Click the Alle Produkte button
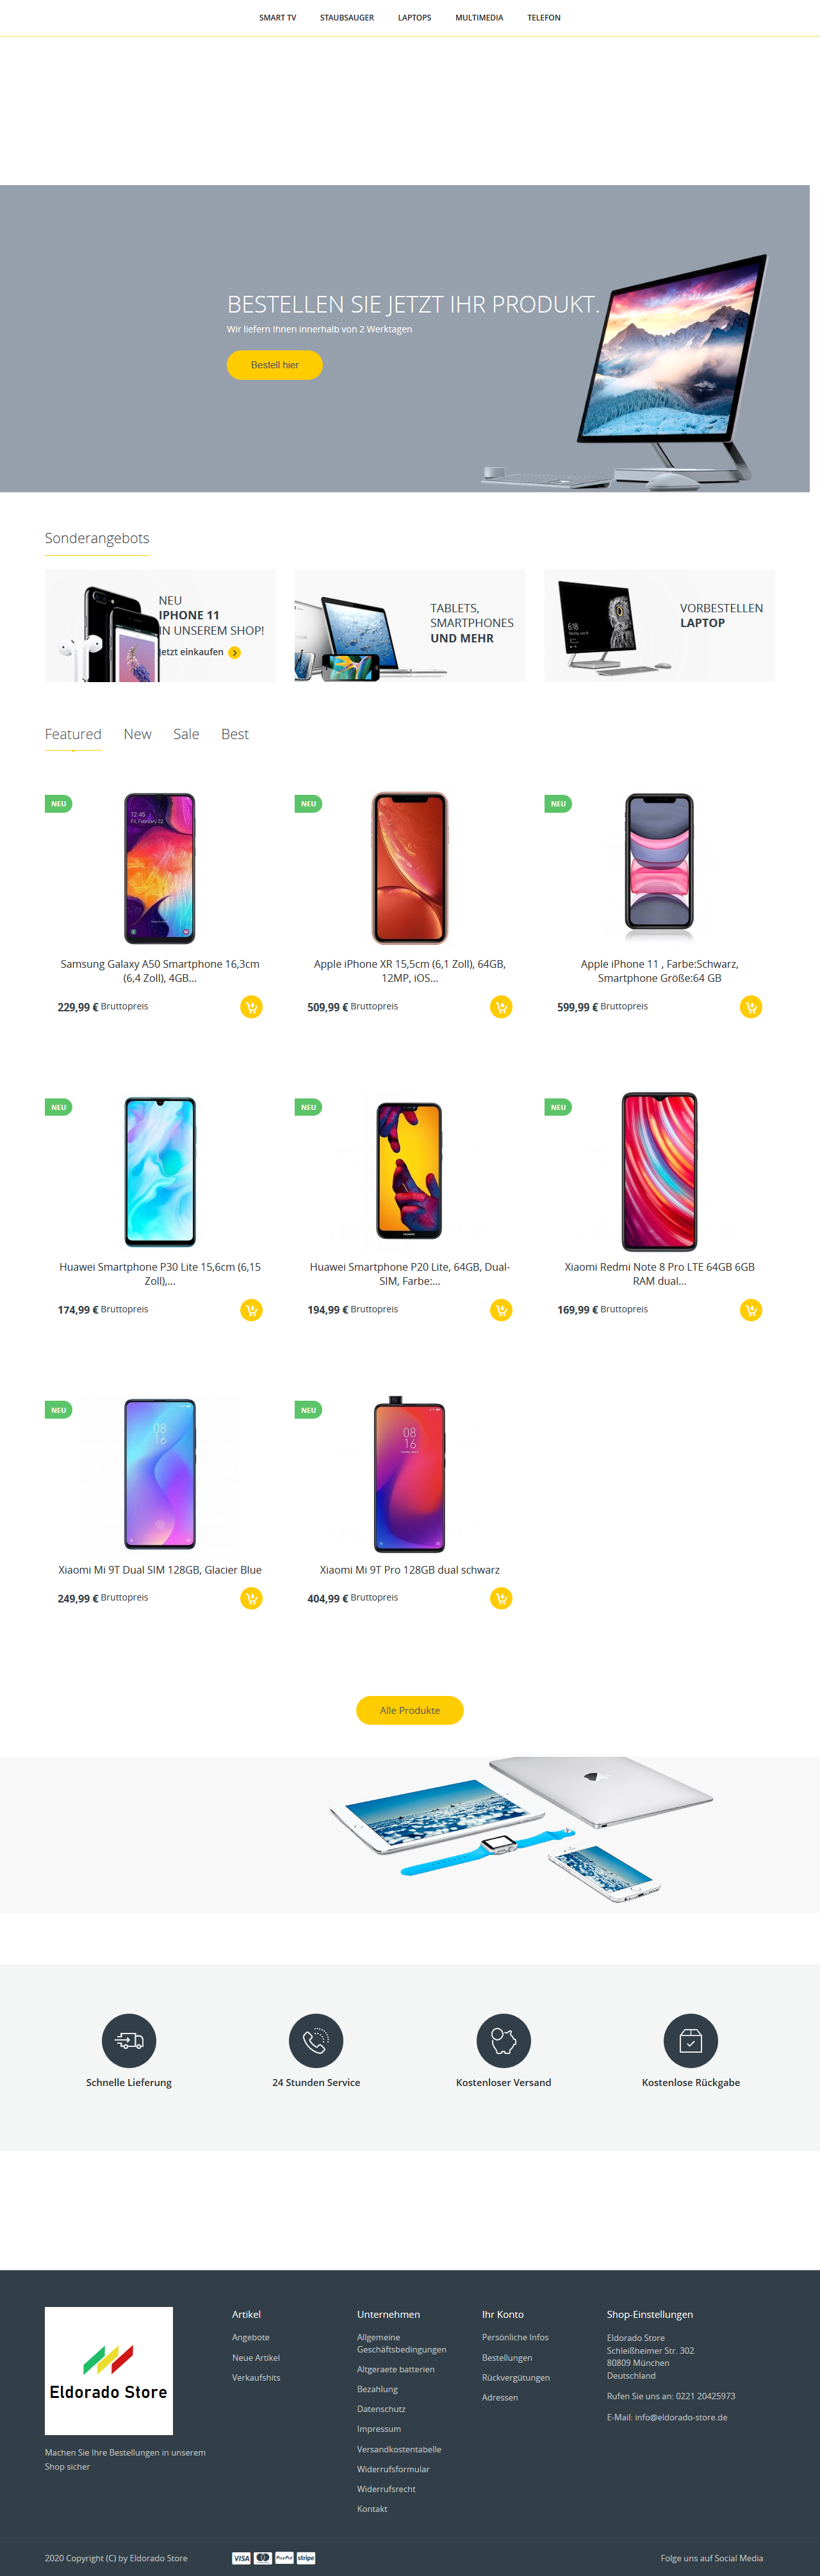 [x=410, y=1710]
